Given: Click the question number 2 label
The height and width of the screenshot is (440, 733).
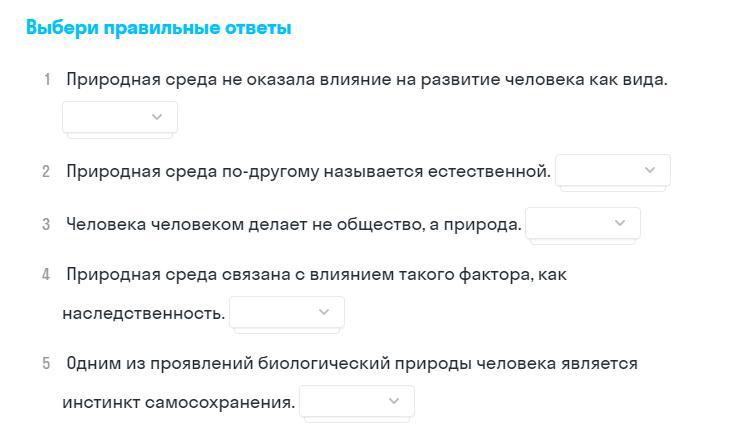Looking at the screenshot, I should click(46, 172).
